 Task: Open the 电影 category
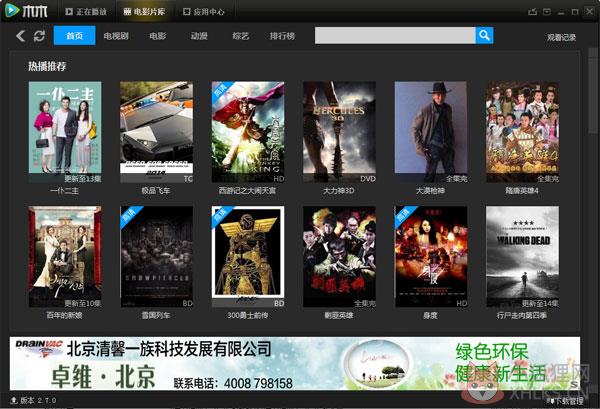pyautogui.click(x=158, y=36)
